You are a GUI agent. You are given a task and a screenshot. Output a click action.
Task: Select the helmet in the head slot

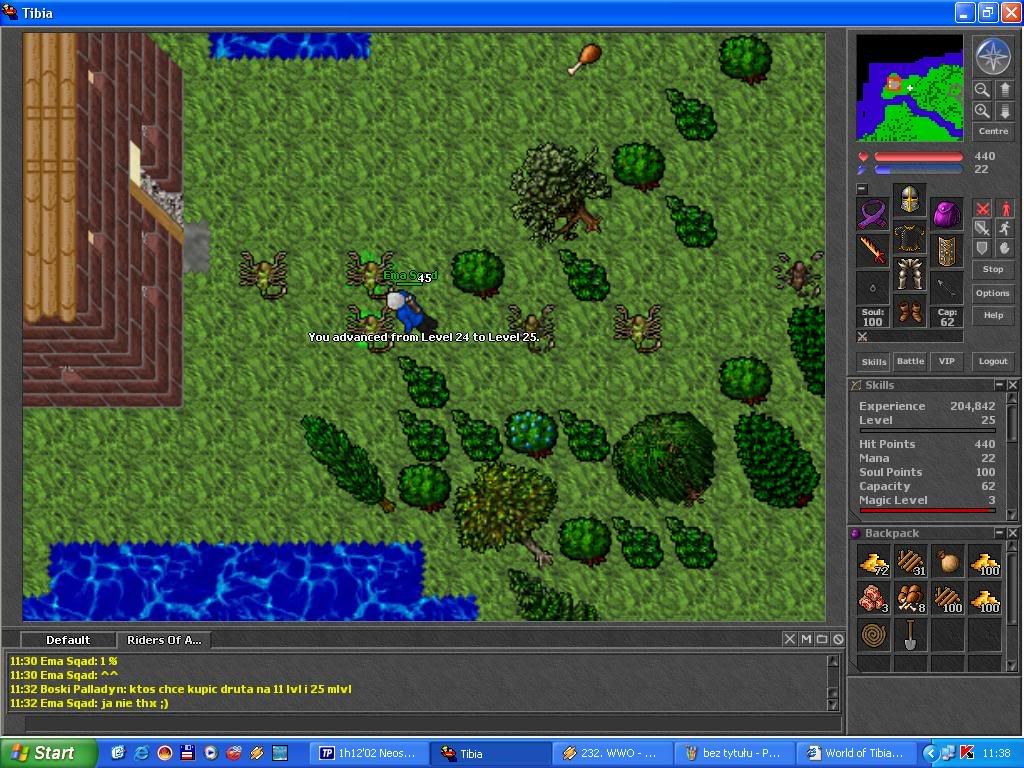coord(910,200)
